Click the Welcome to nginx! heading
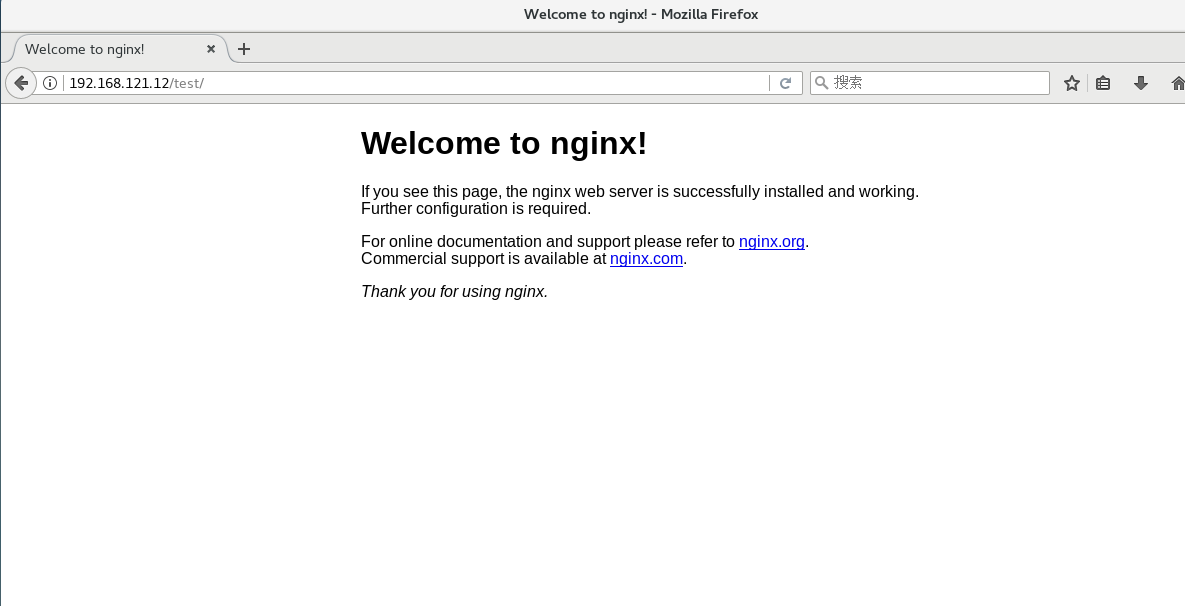Image resolution: width=1185 pixels, height=606 pixels. point(504,143)
